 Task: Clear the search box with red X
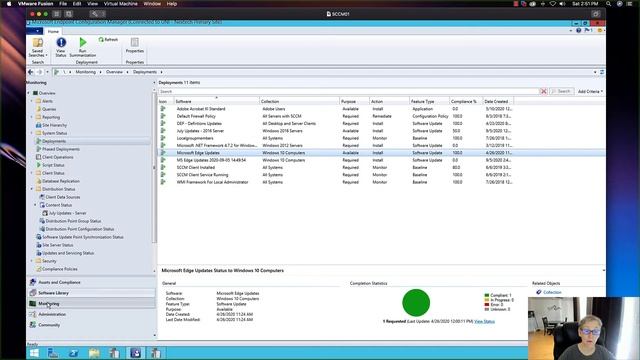(543, 91)
